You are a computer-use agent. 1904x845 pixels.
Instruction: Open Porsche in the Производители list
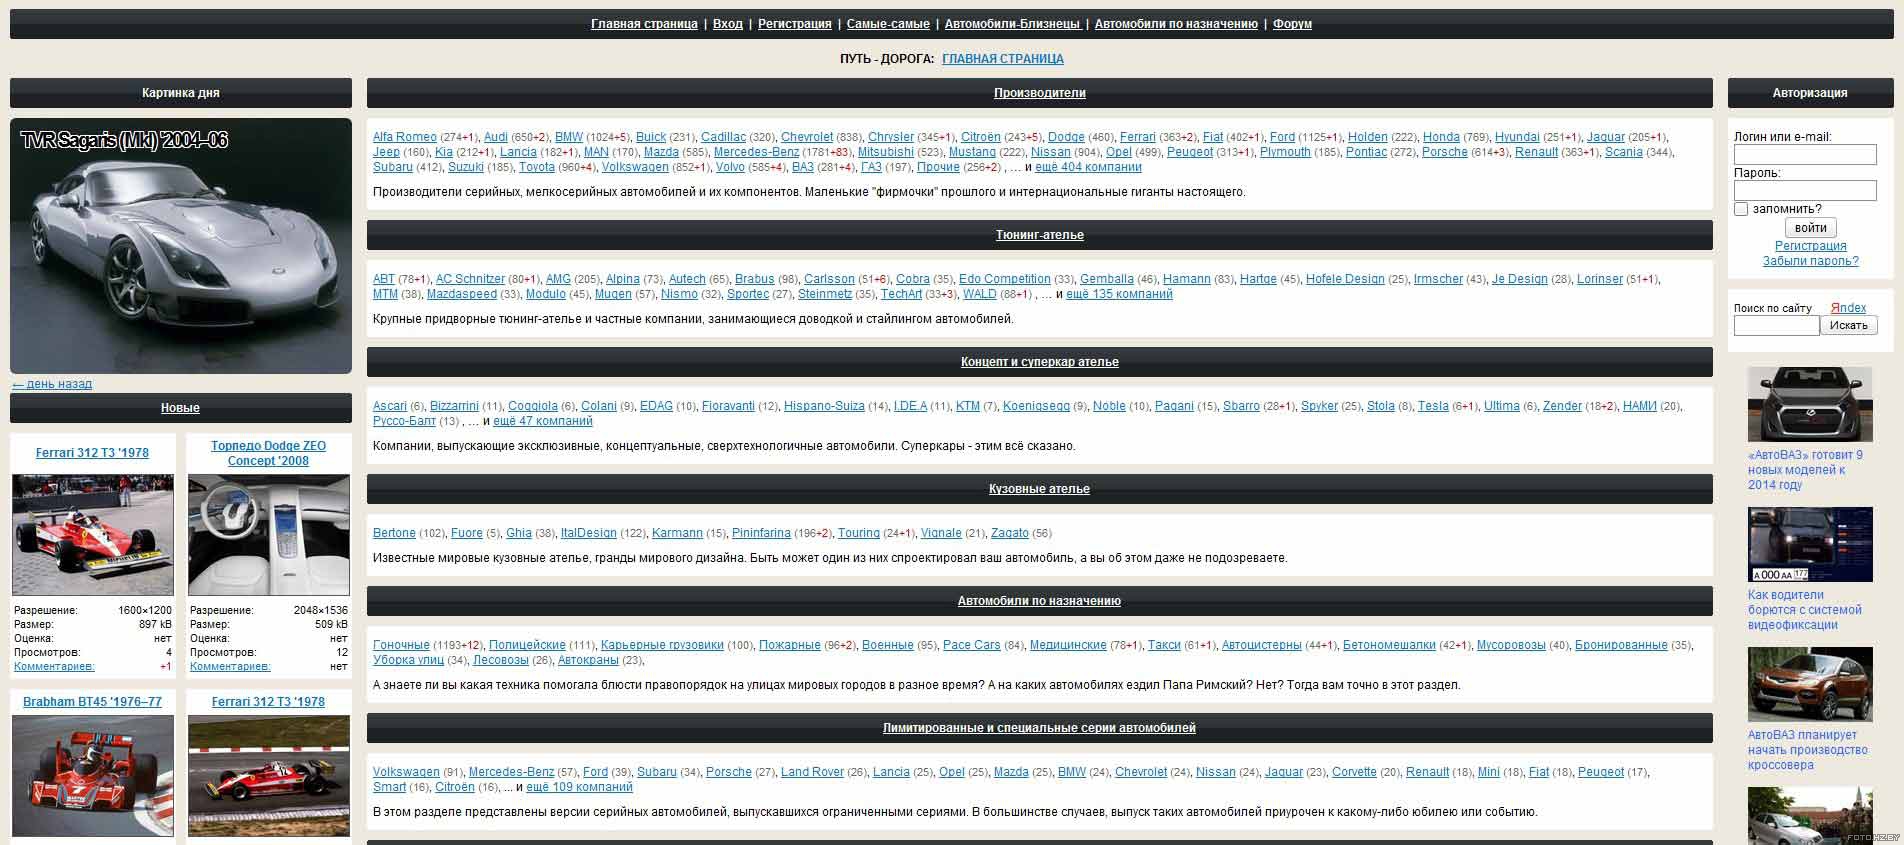[x=1445, y=152]
